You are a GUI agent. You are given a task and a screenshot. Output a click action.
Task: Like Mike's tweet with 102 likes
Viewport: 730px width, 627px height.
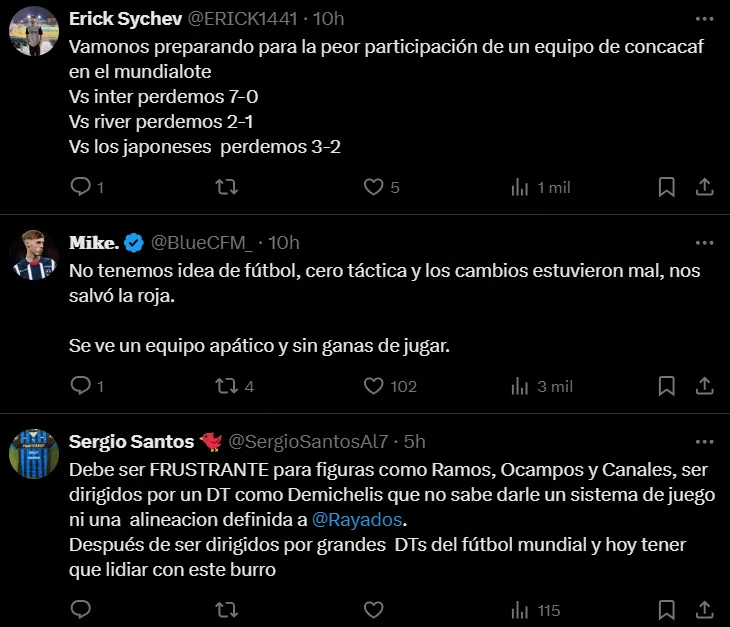[x=373, y=386]
